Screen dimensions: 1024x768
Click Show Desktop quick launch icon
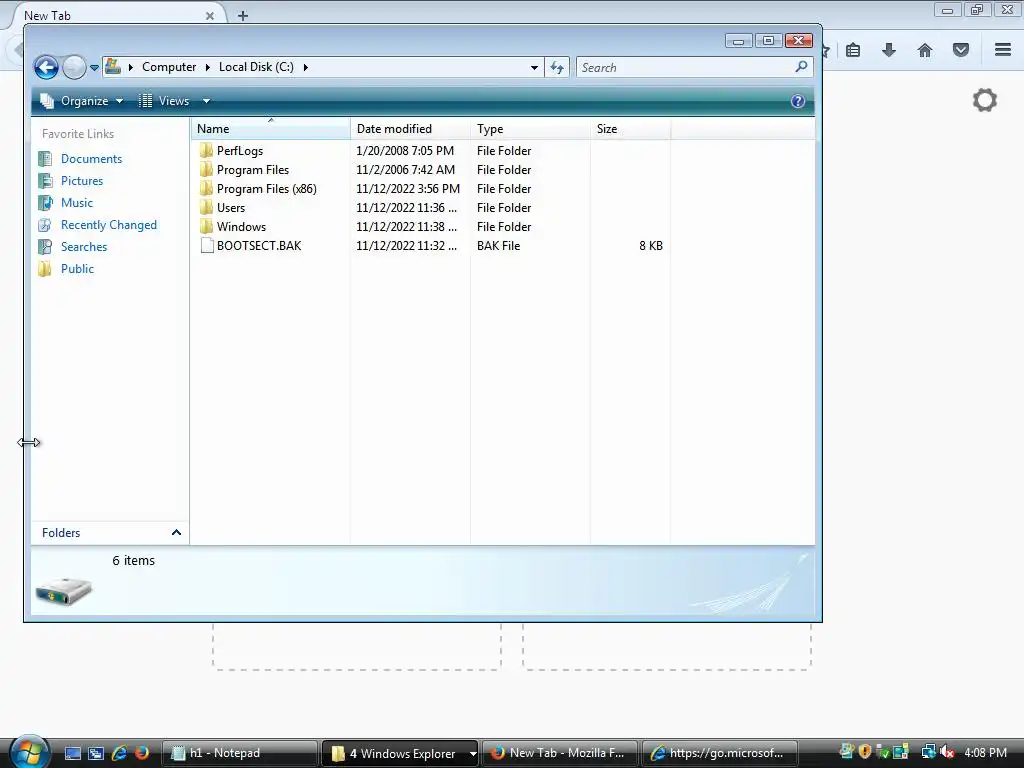tap(72, 753)
